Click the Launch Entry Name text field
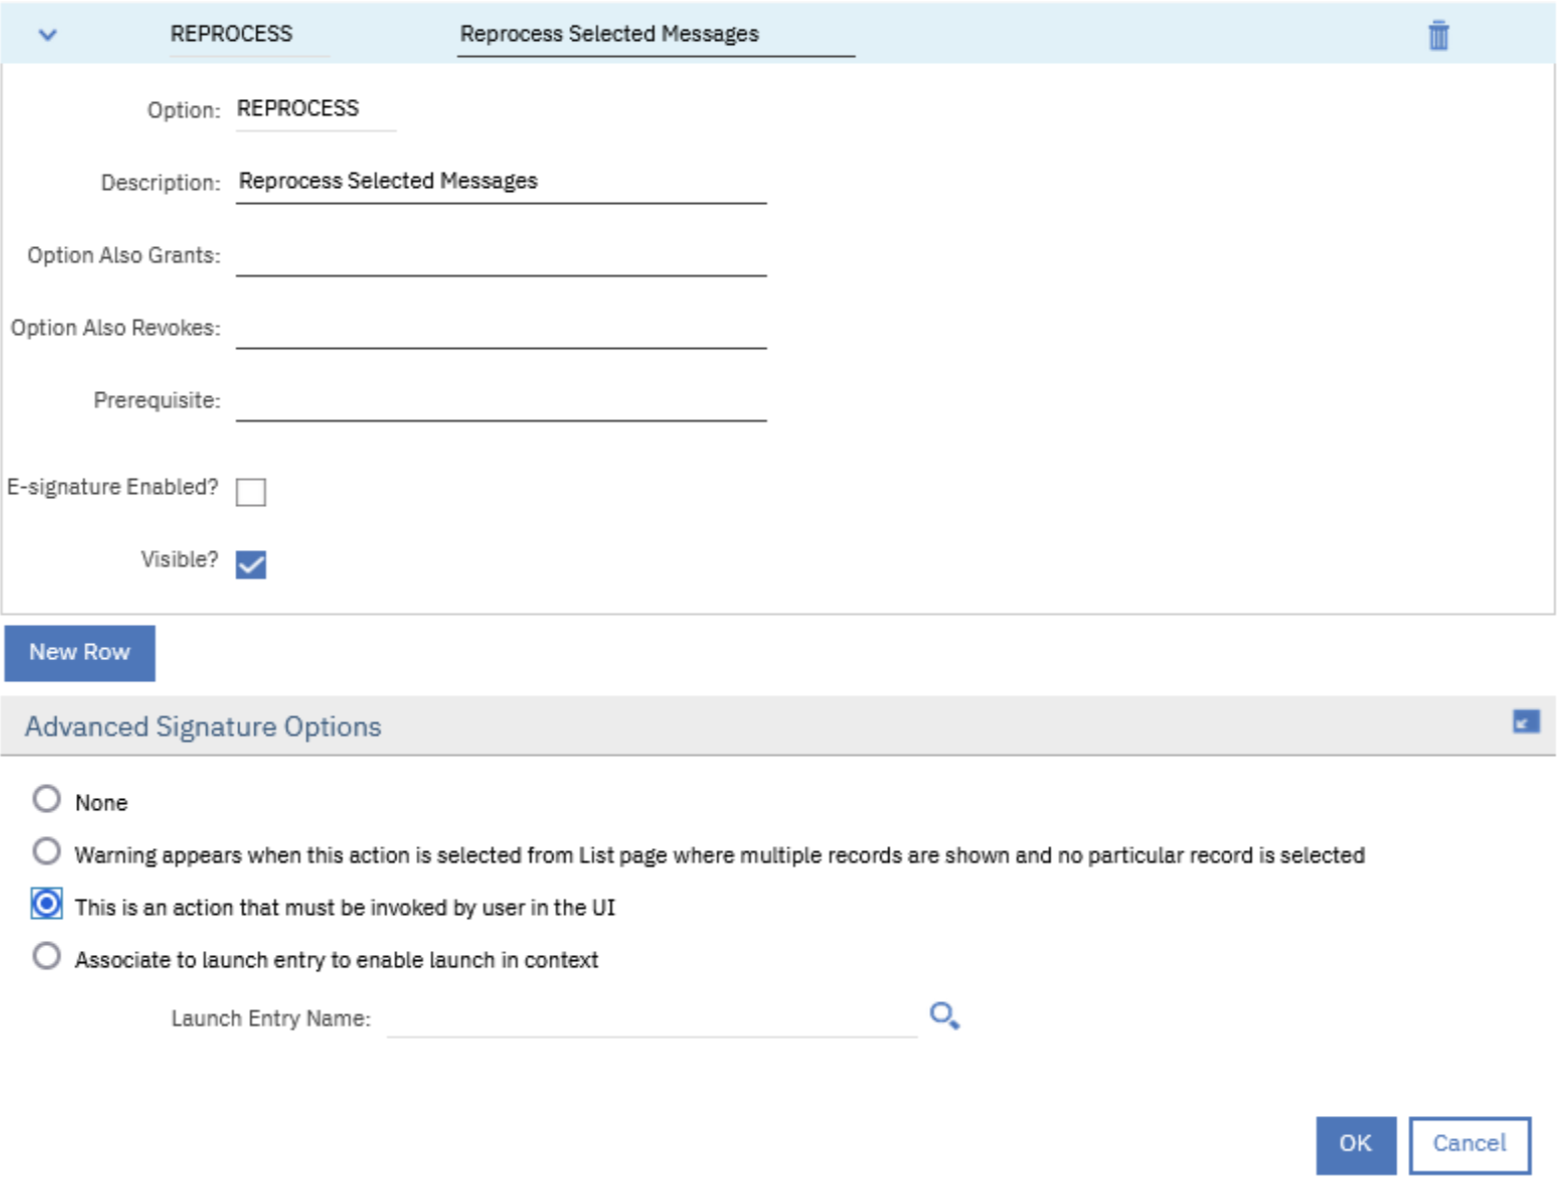The height and width of the screenshot is (1202, 1564). (x=650, y=1019)
